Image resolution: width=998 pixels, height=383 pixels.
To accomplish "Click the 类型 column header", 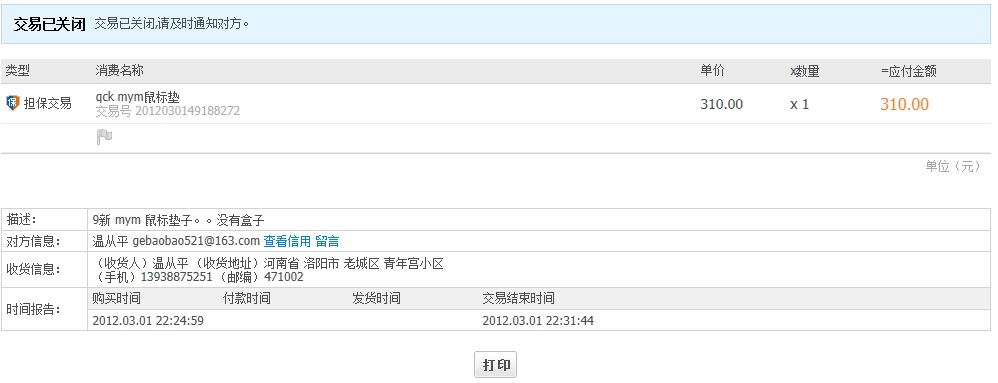I will [18, 71].
